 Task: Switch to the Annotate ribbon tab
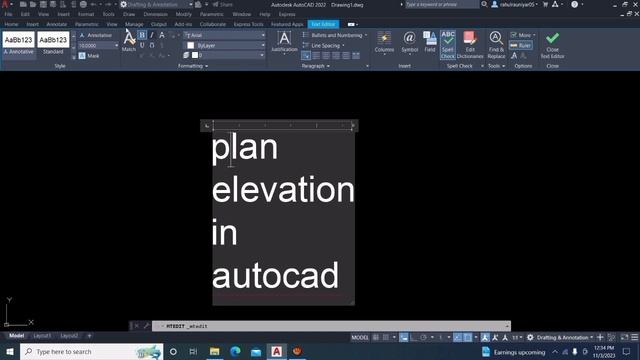tap(57, 24)
